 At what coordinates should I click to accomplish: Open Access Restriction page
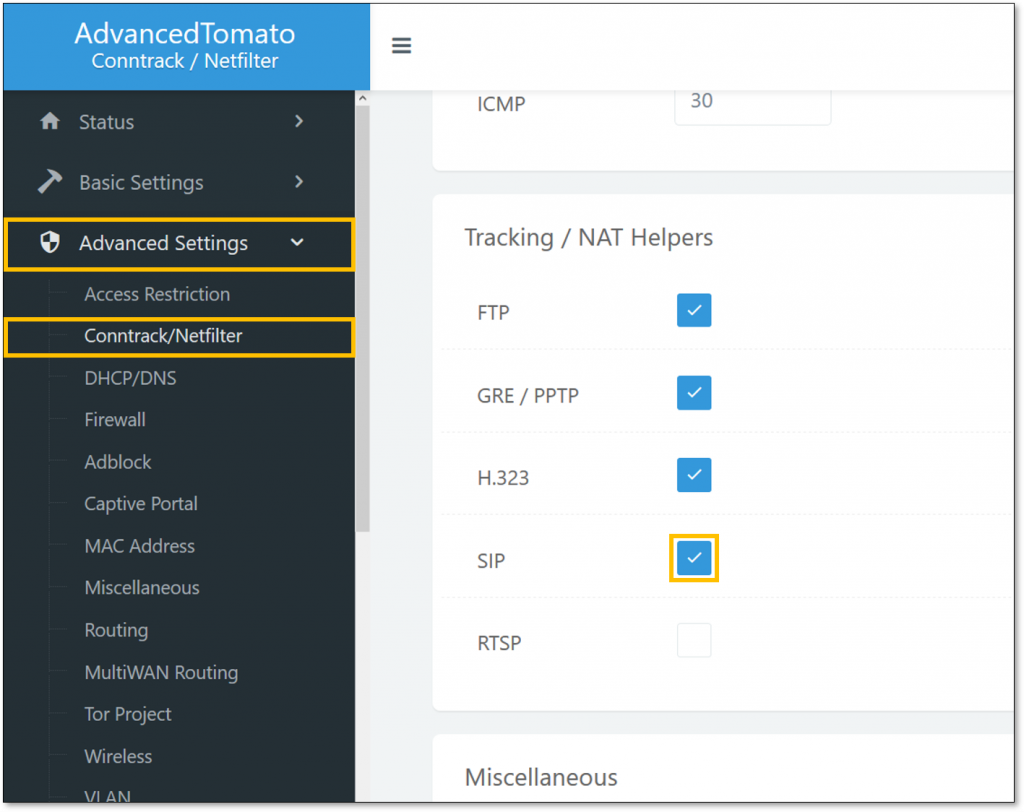(x=157, y=294)
